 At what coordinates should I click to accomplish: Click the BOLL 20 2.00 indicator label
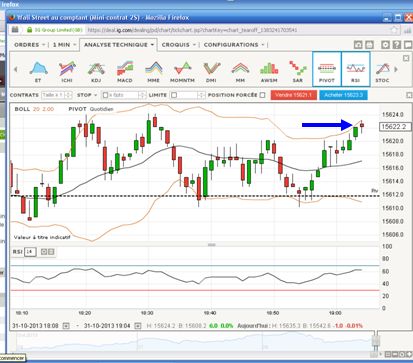tap(34, 109)
